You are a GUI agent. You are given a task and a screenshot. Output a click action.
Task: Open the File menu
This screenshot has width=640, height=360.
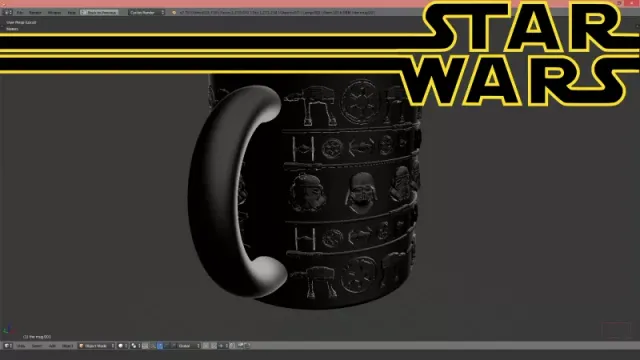tap(20, 13)
